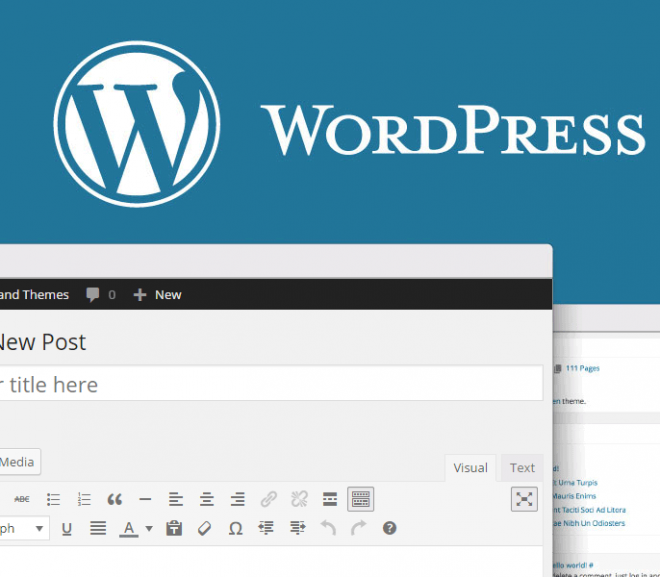Image resolution: width=660 pixels, height=577 pixels.
Task: Align text left
Action: 176,500
